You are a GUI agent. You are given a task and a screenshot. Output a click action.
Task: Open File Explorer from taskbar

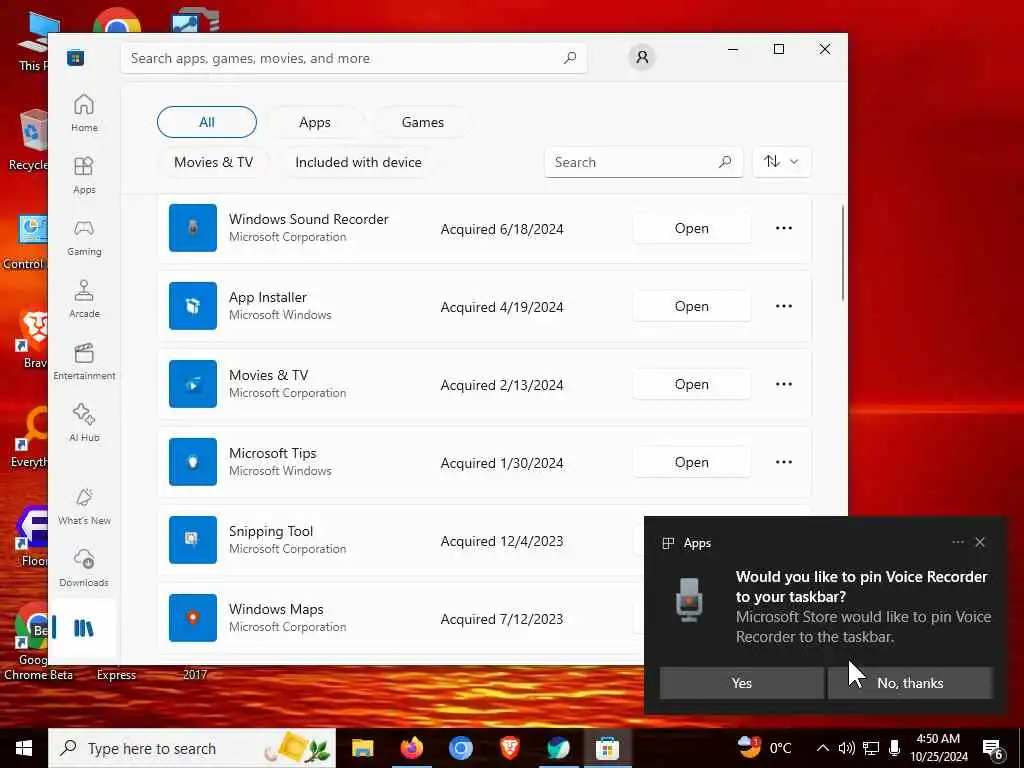(x=362, y=748)
